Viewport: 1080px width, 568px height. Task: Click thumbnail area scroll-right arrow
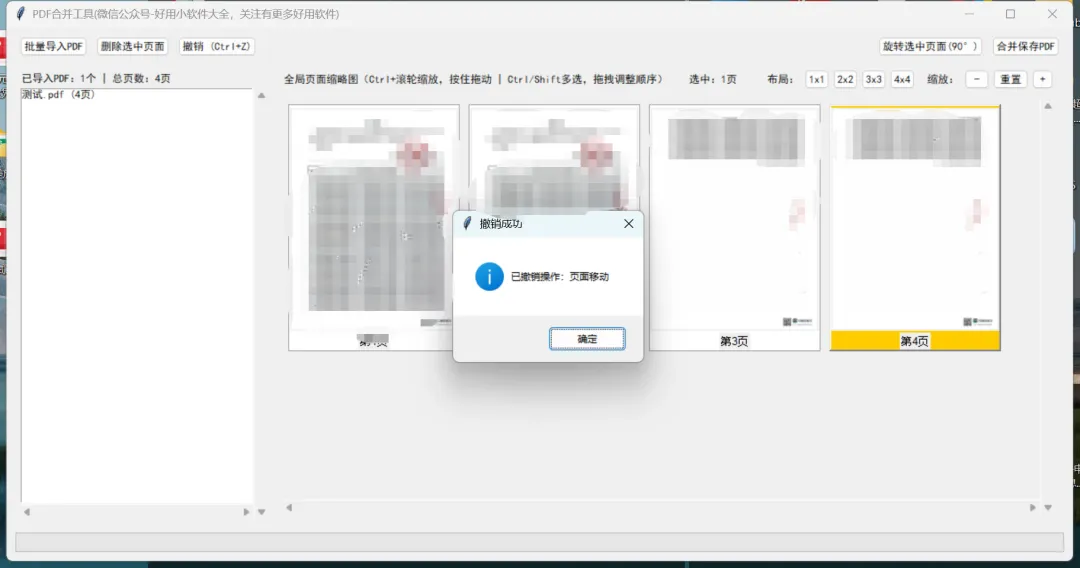(x=1032, y=507)
